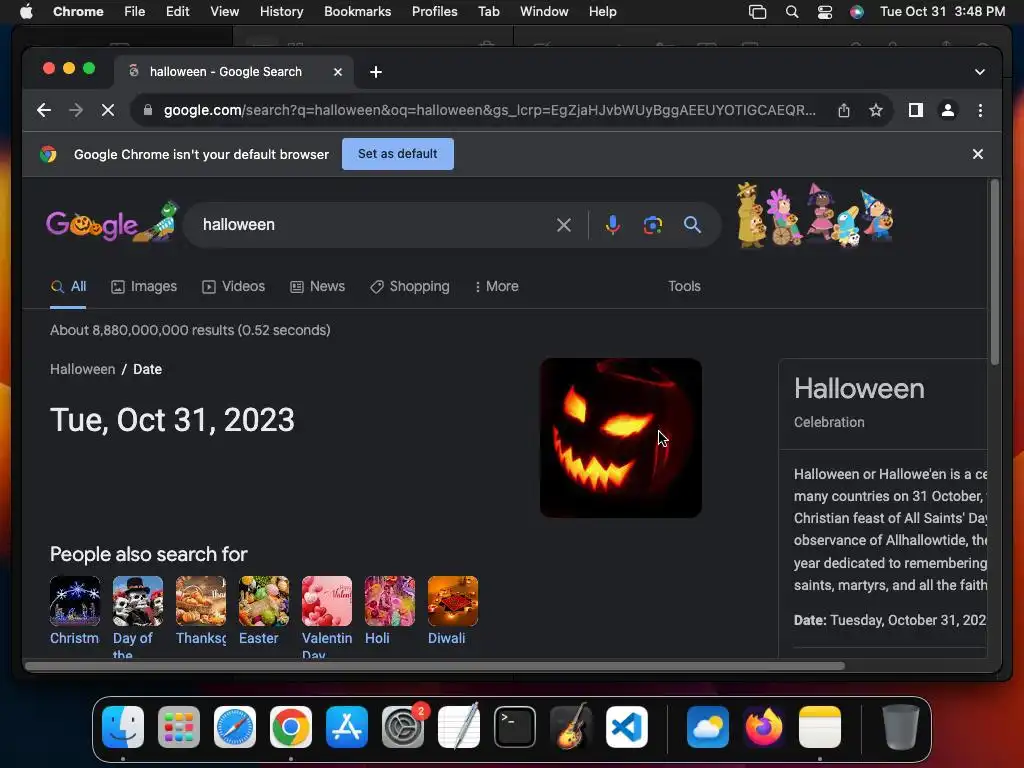Open the Apple menu
1024x768 pixels.
coord(26,12)
